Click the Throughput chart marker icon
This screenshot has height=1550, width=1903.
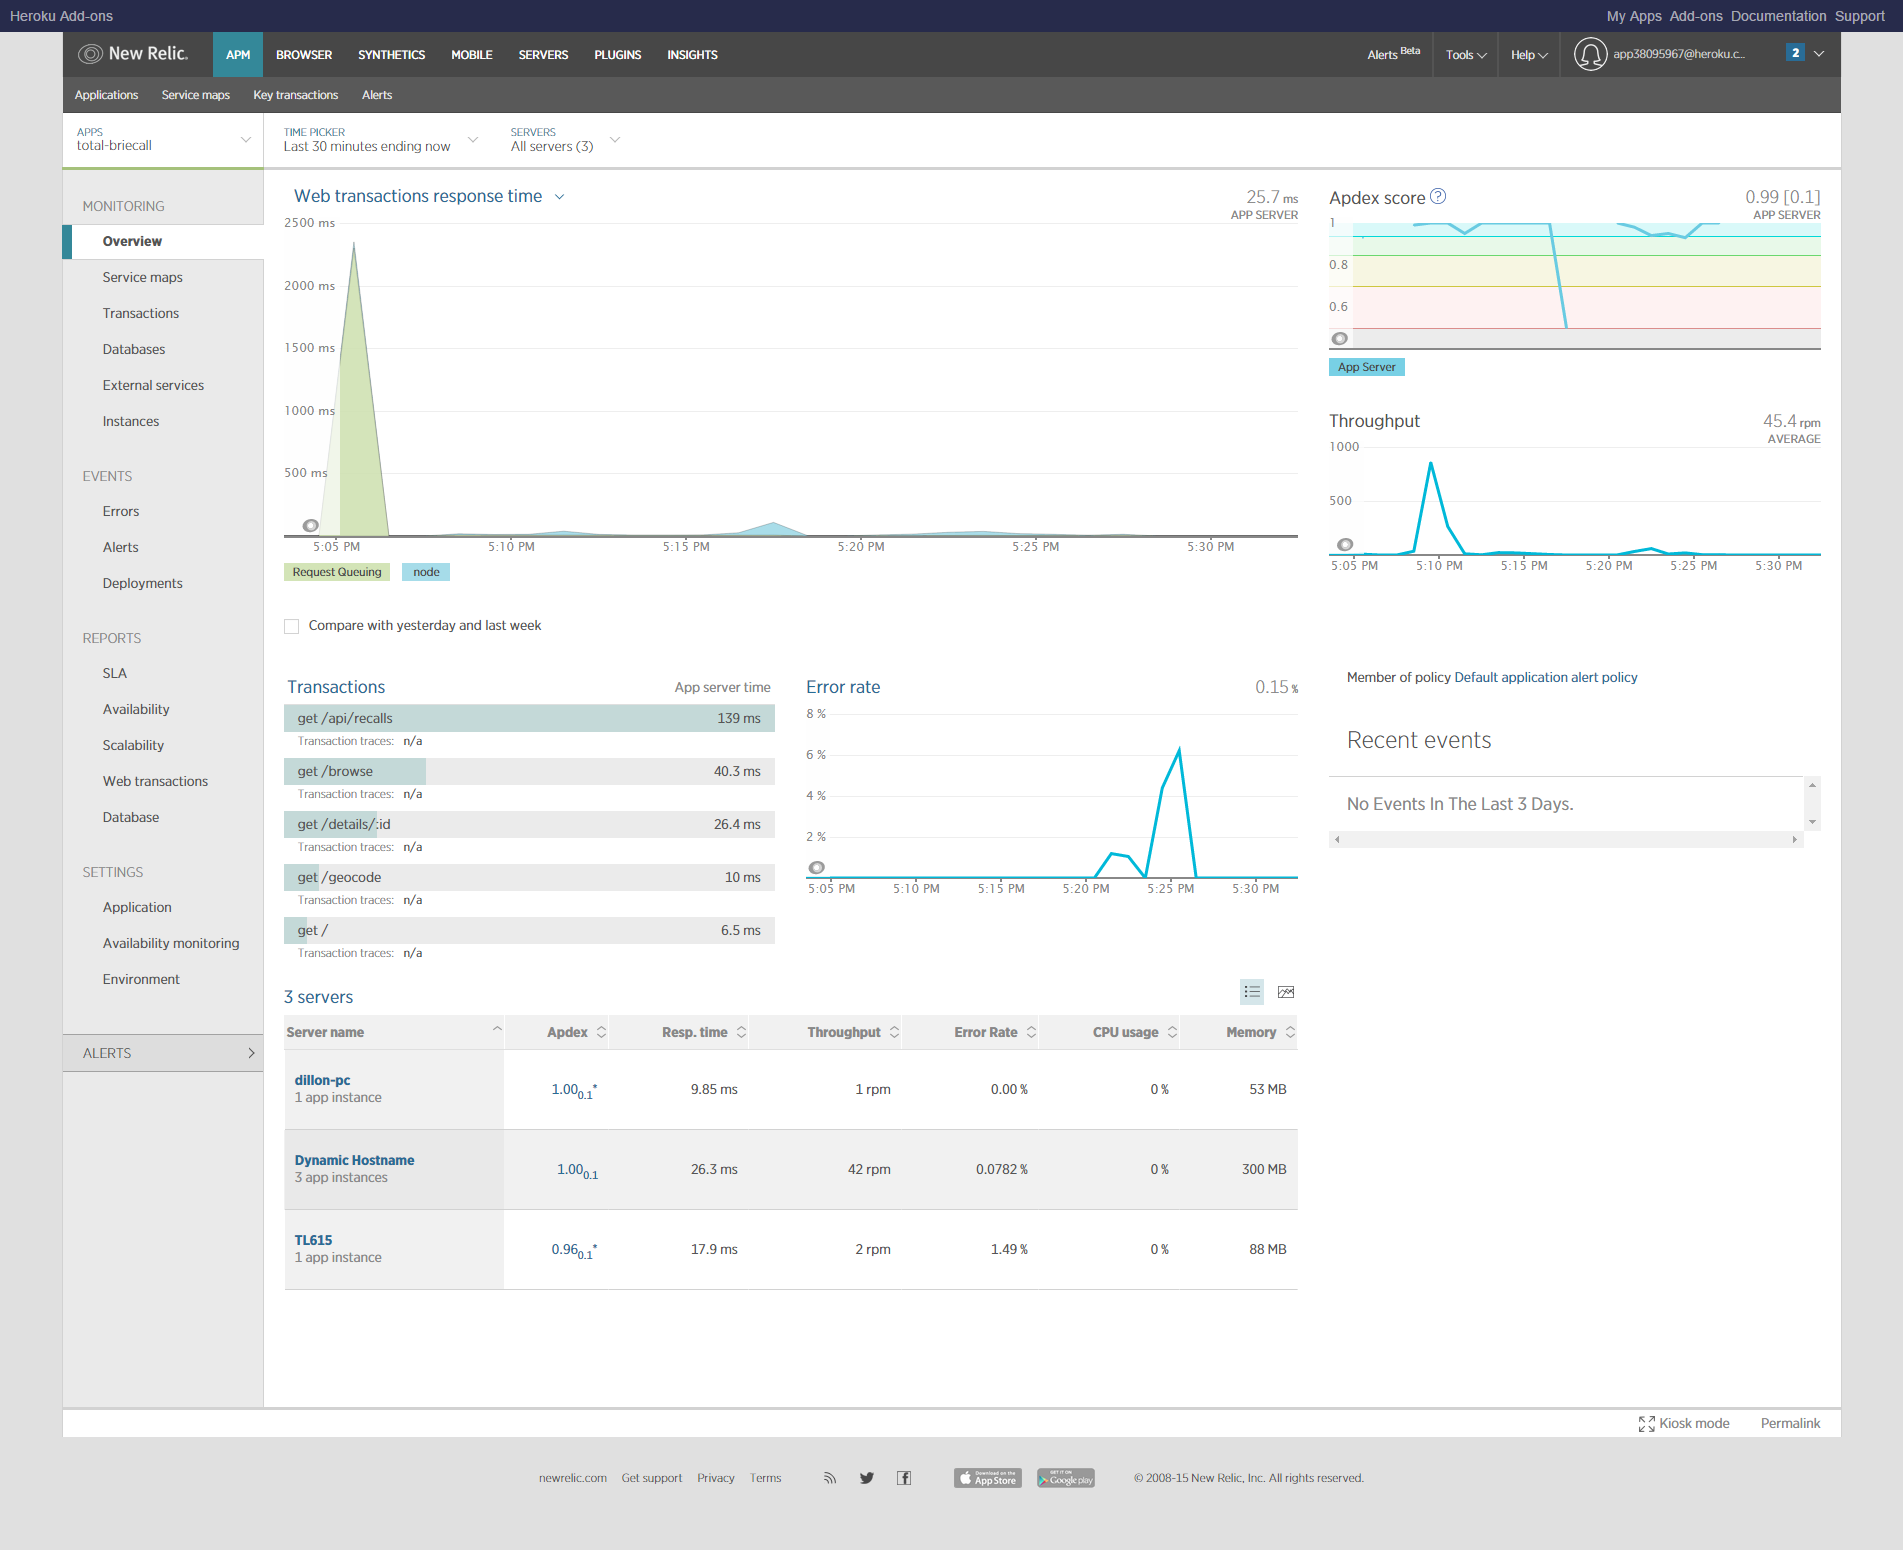(1345, 544)
